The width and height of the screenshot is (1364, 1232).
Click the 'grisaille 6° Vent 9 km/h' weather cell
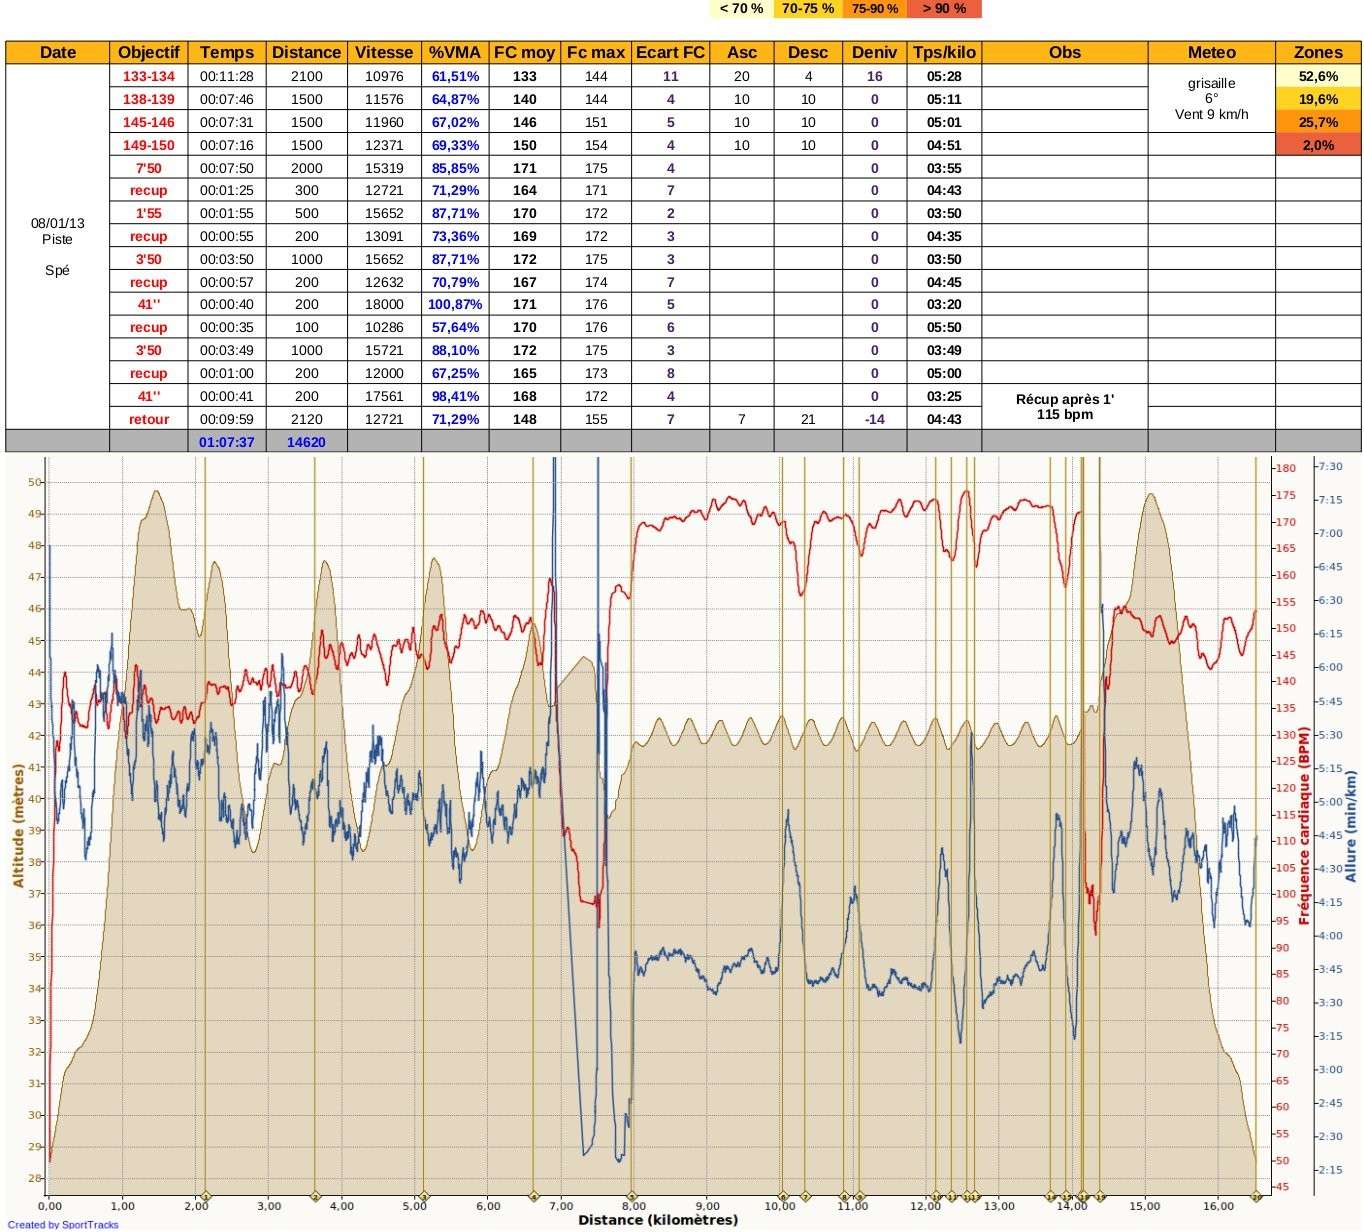point(1211,99)
